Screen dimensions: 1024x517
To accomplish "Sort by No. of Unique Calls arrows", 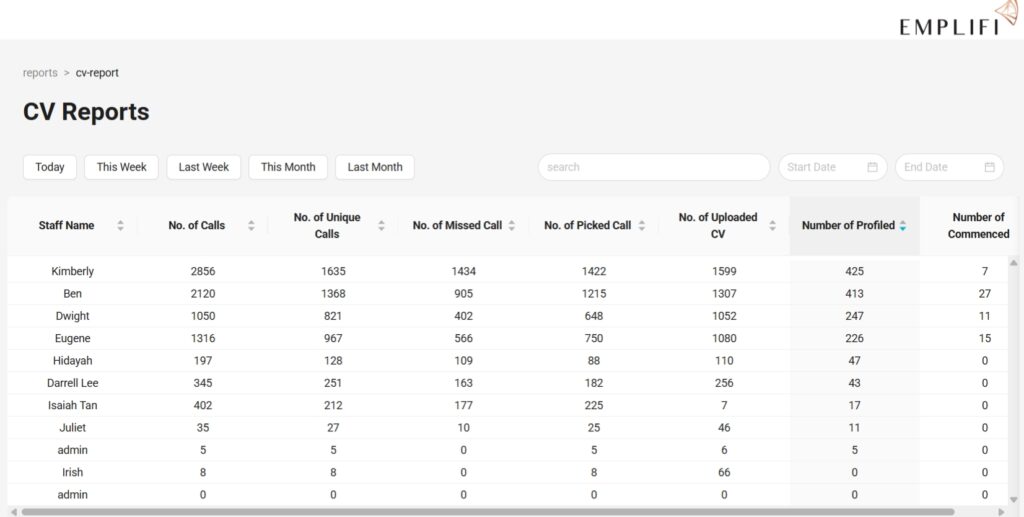I will tap(381, 226).
